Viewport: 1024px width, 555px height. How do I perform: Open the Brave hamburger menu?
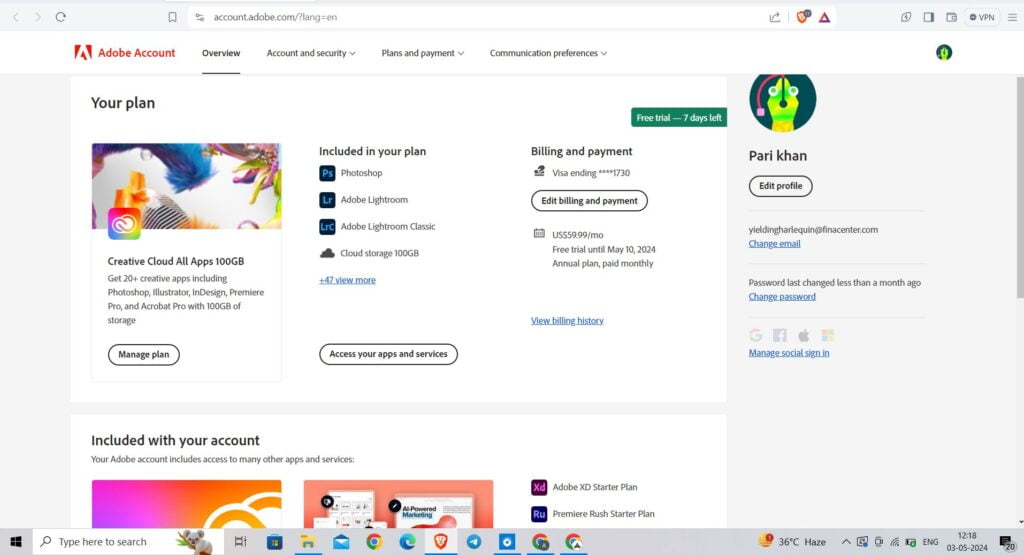1012,17
